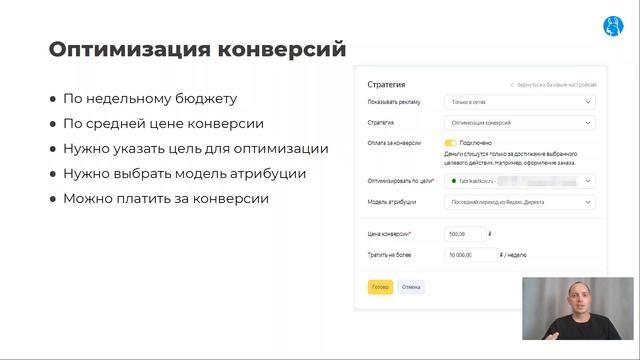Click the 'Оптимизировать по цели' field label
Image resolution: width=640 pixels, height=360 pixels.
coord(401,181)
